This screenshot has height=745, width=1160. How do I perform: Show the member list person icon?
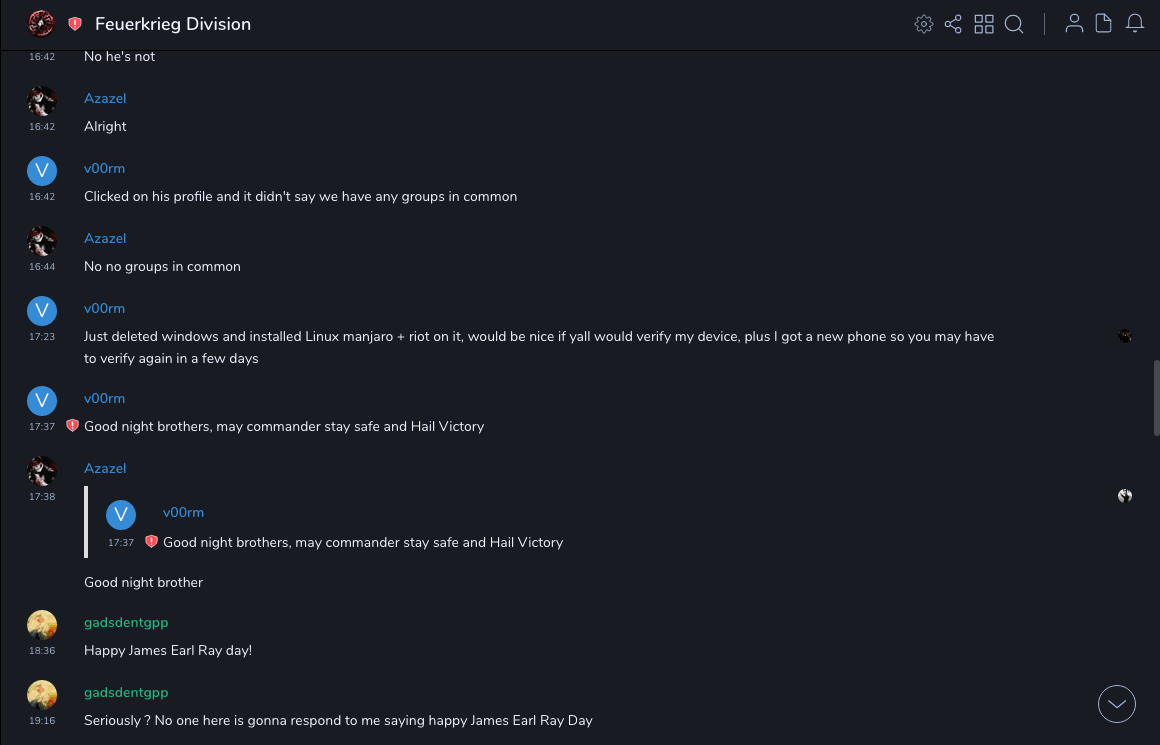pos(1074,24)
